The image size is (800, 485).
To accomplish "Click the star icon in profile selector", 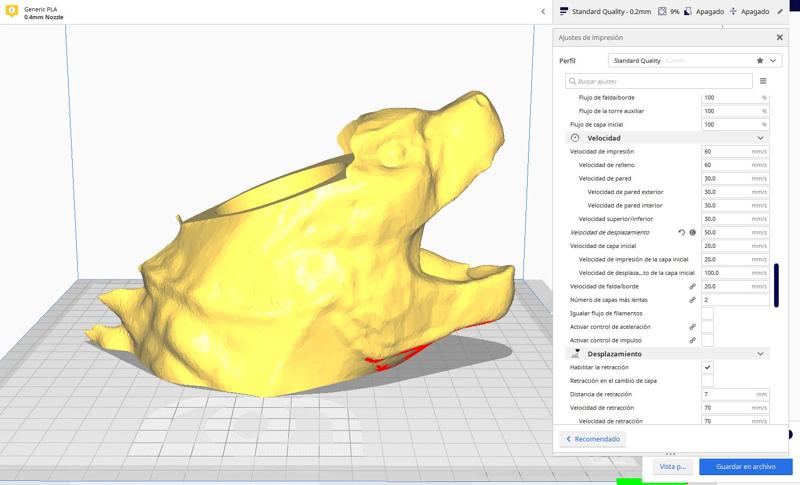I will coord(758,61).
